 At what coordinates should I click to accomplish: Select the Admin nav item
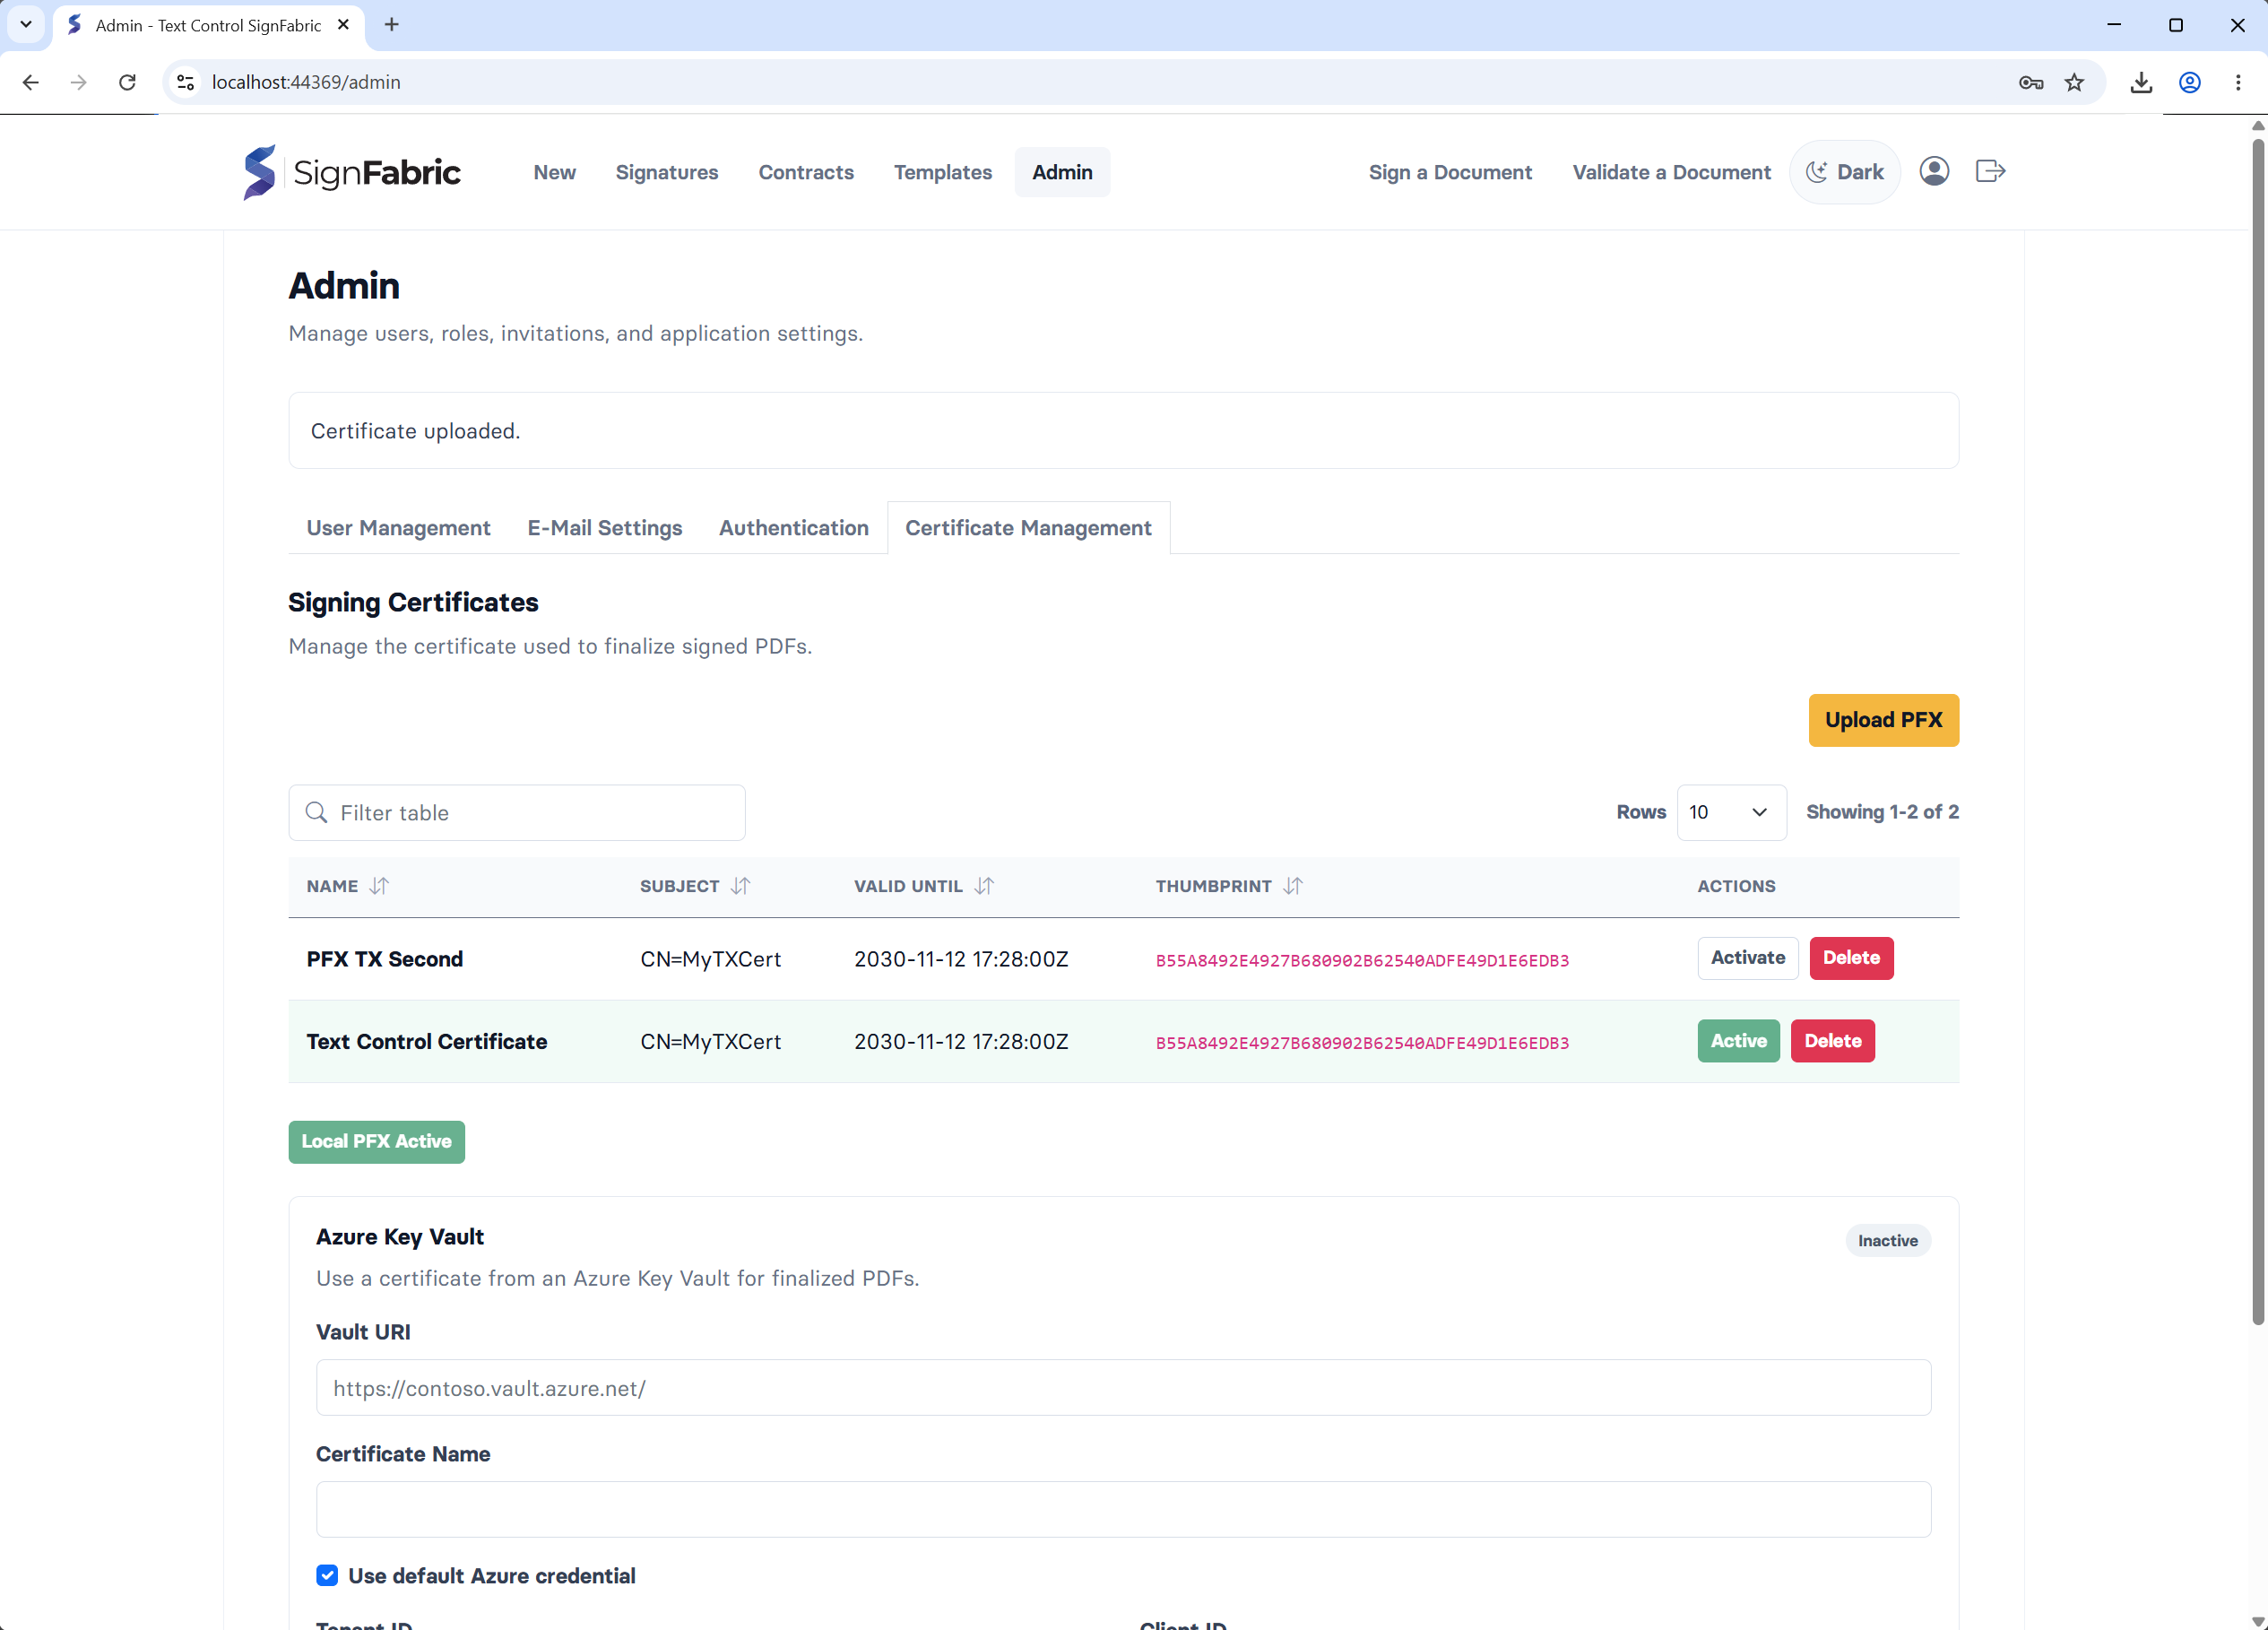(x=1062, y=172)
